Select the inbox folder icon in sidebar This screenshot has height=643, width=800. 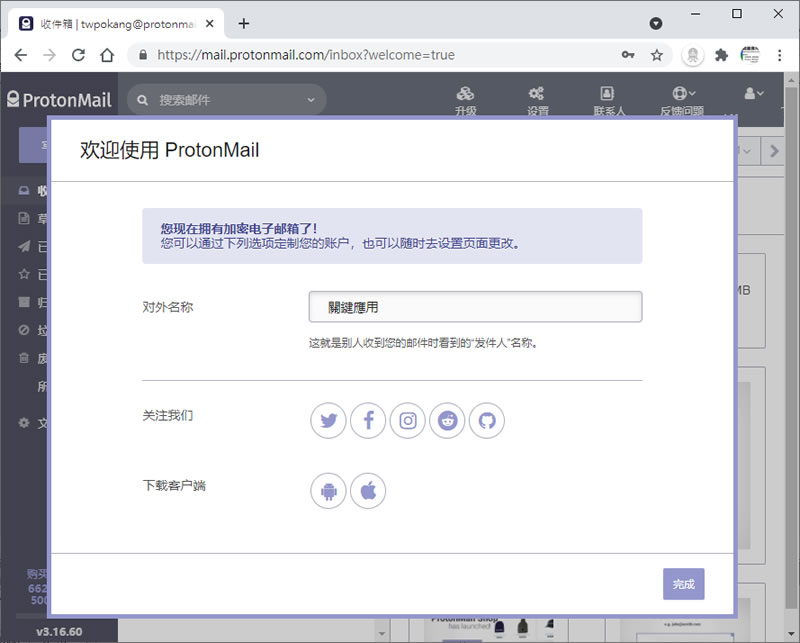[24, 190]
